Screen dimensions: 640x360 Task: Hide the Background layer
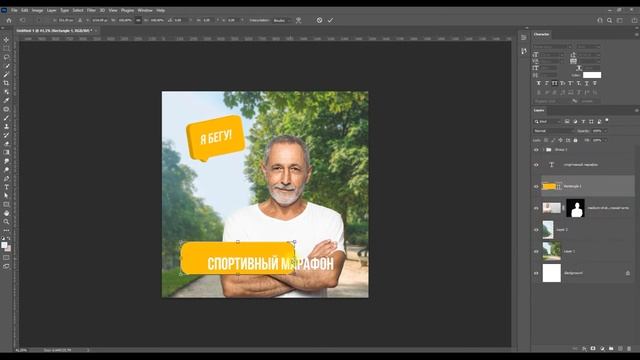(x=536, y=273)
